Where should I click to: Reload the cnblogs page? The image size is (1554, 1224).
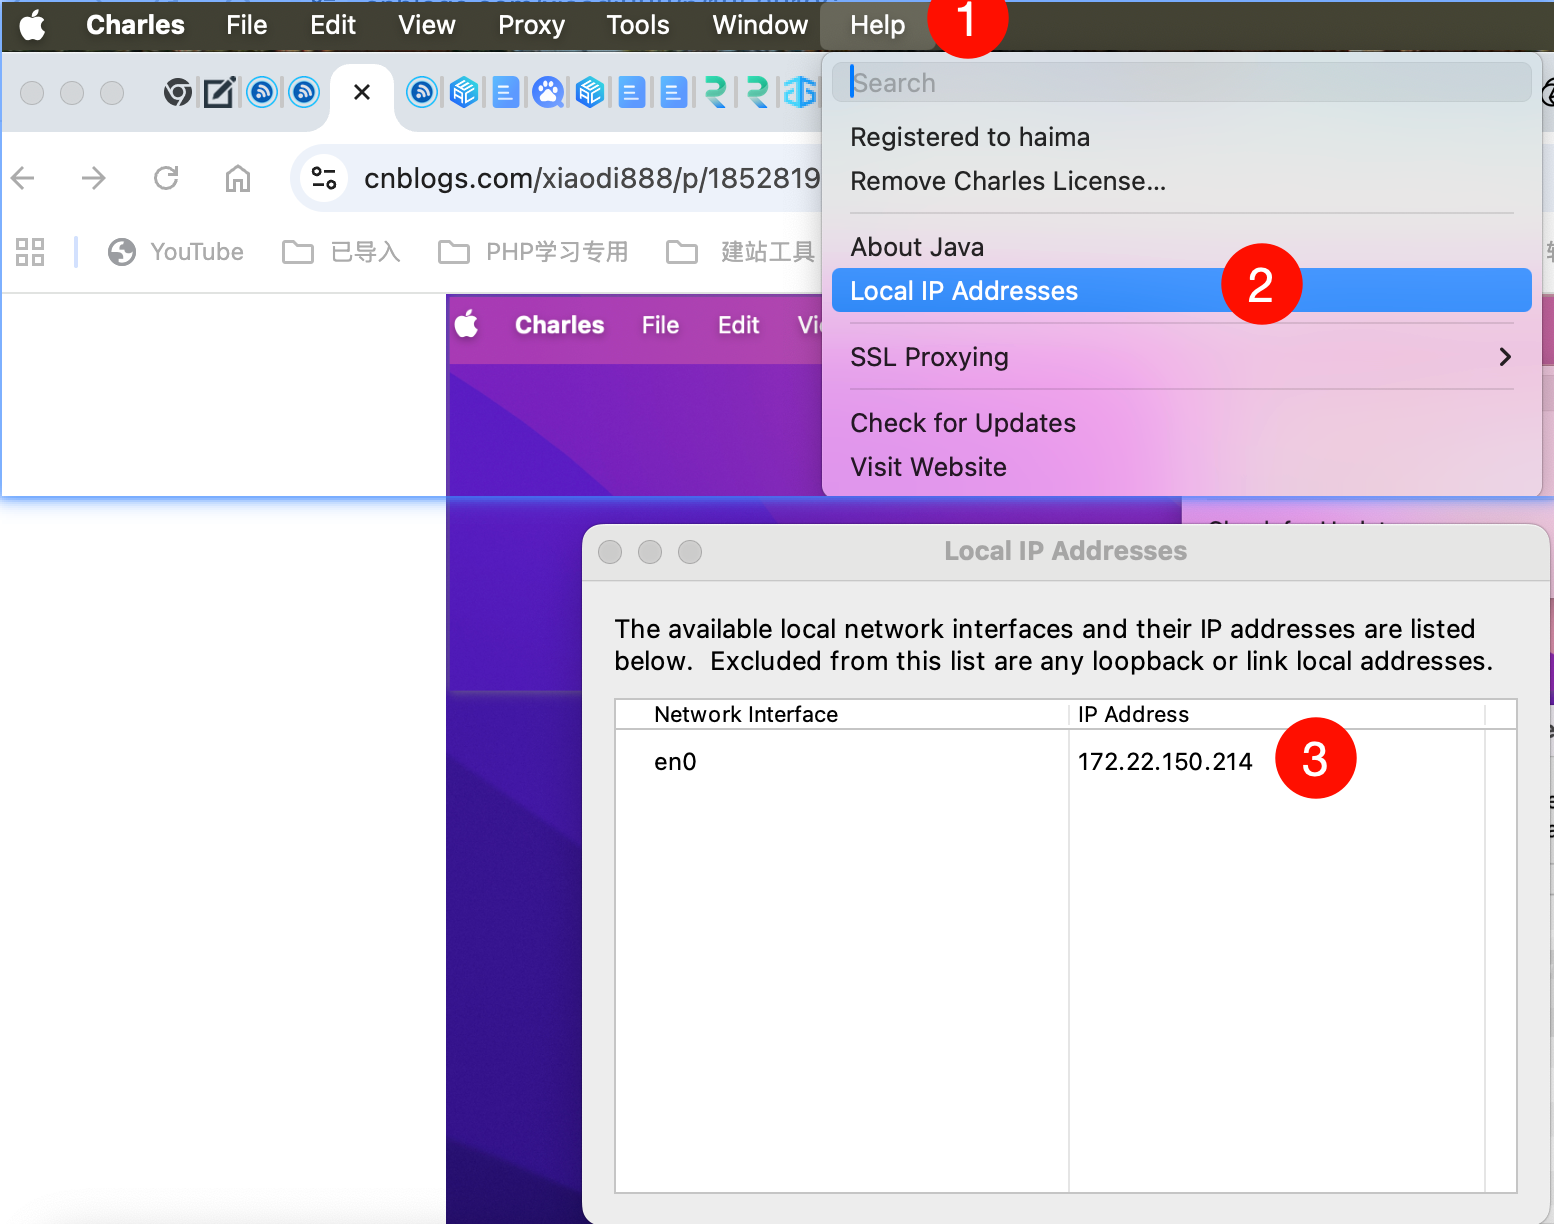tap(166, 179)
